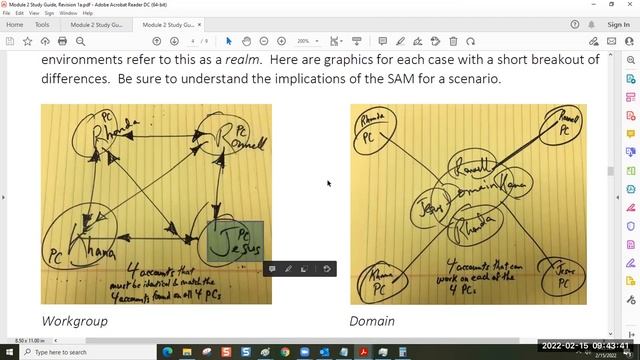Click comment icon in floating annotation toolbar
Image resolution: width=640 pixels, height=360 pixels.
click(272, 269)
